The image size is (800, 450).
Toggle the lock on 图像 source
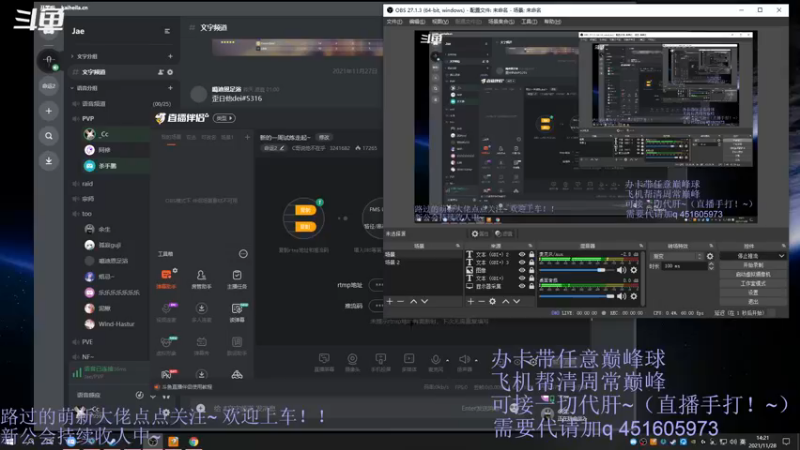tap(532, 270)
